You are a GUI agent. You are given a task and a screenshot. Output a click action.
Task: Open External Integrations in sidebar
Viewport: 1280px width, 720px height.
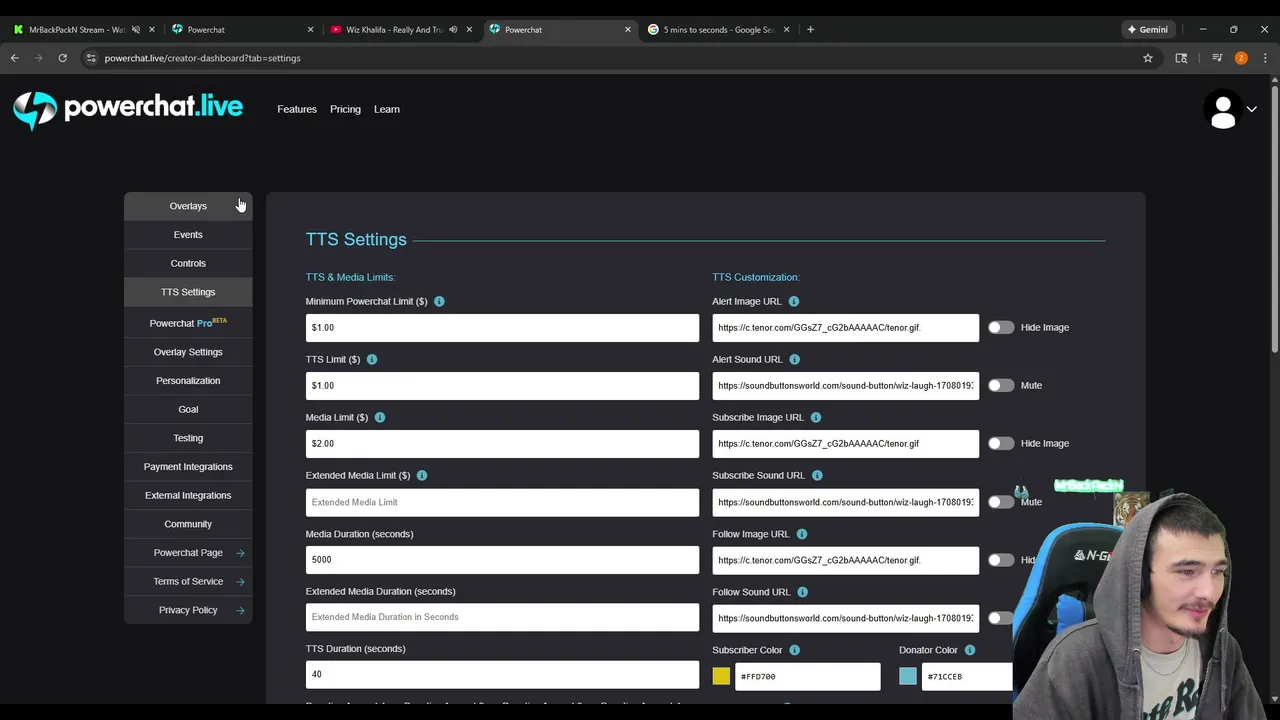point(188,495)
